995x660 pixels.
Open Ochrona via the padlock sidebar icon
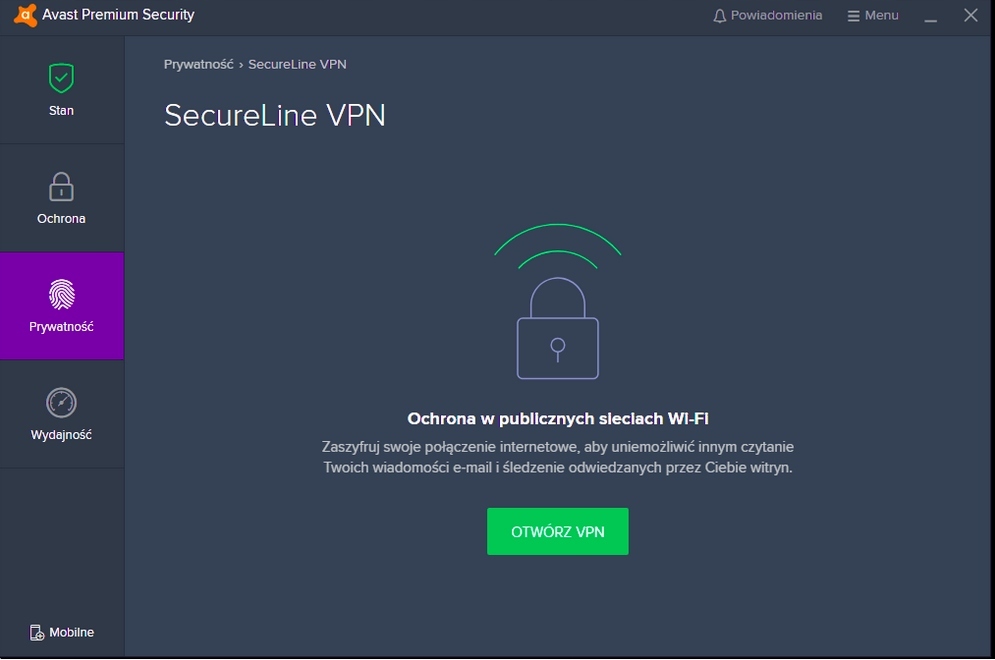[x=61, y=187]
